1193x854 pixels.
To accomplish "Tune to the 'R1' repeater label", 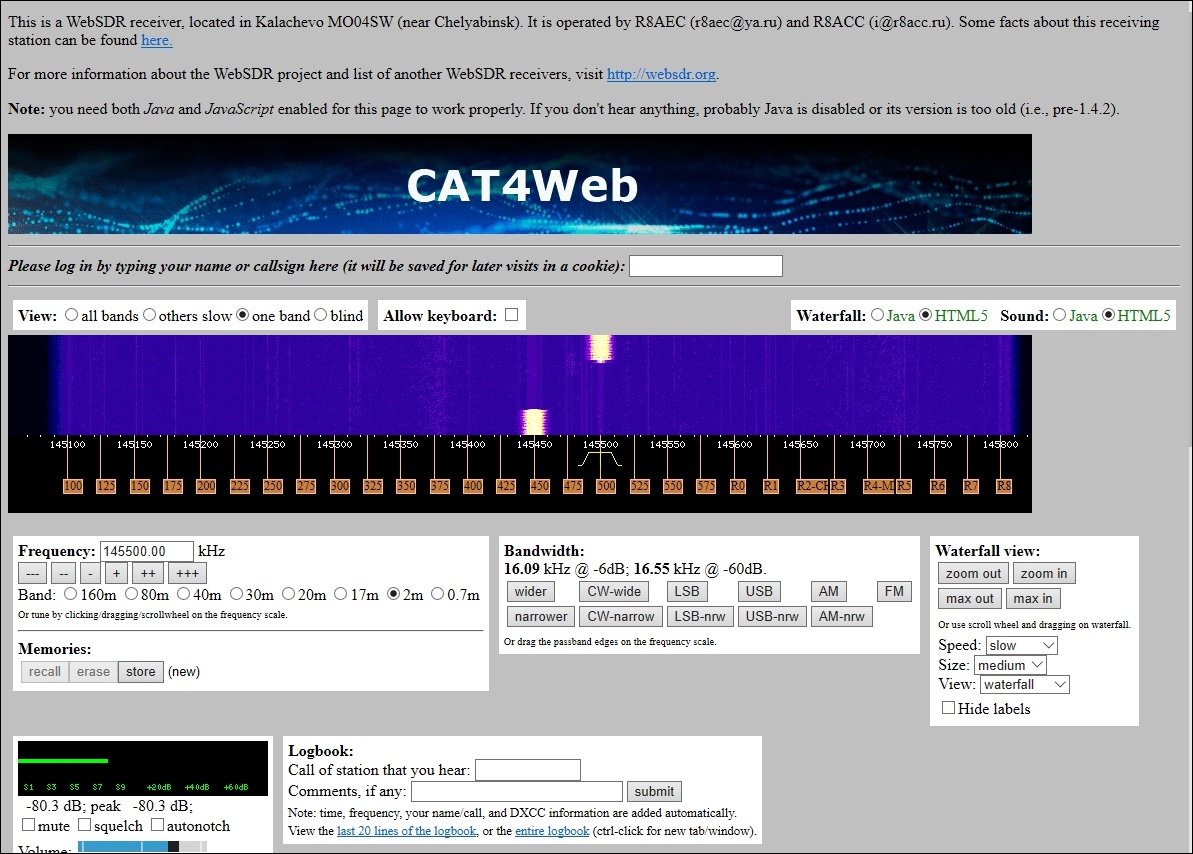I will coord(771,486).
